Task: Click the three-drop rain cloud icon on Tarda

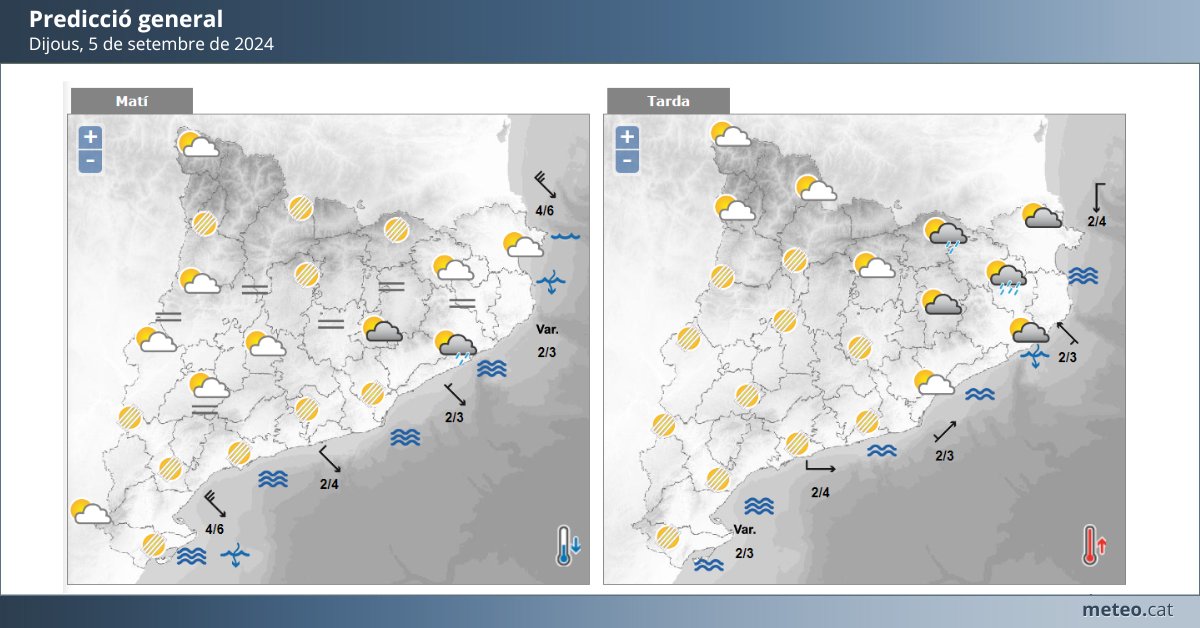Action: coord(1006,279)
